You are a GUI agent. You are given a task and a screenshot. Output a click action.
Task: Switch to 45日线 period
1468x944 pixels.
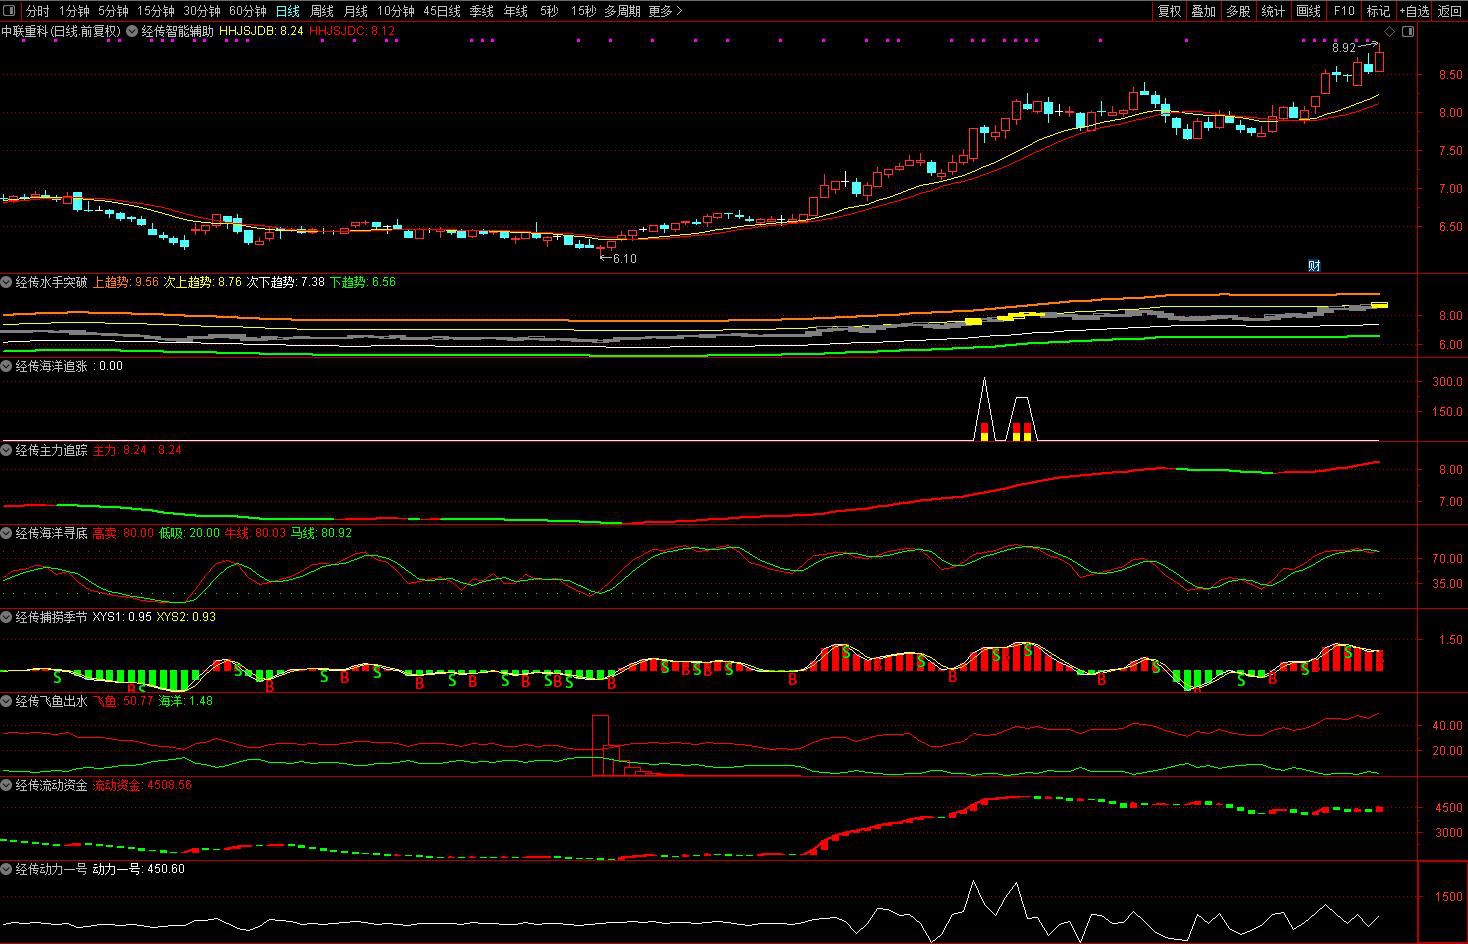(x=442, y=11)
